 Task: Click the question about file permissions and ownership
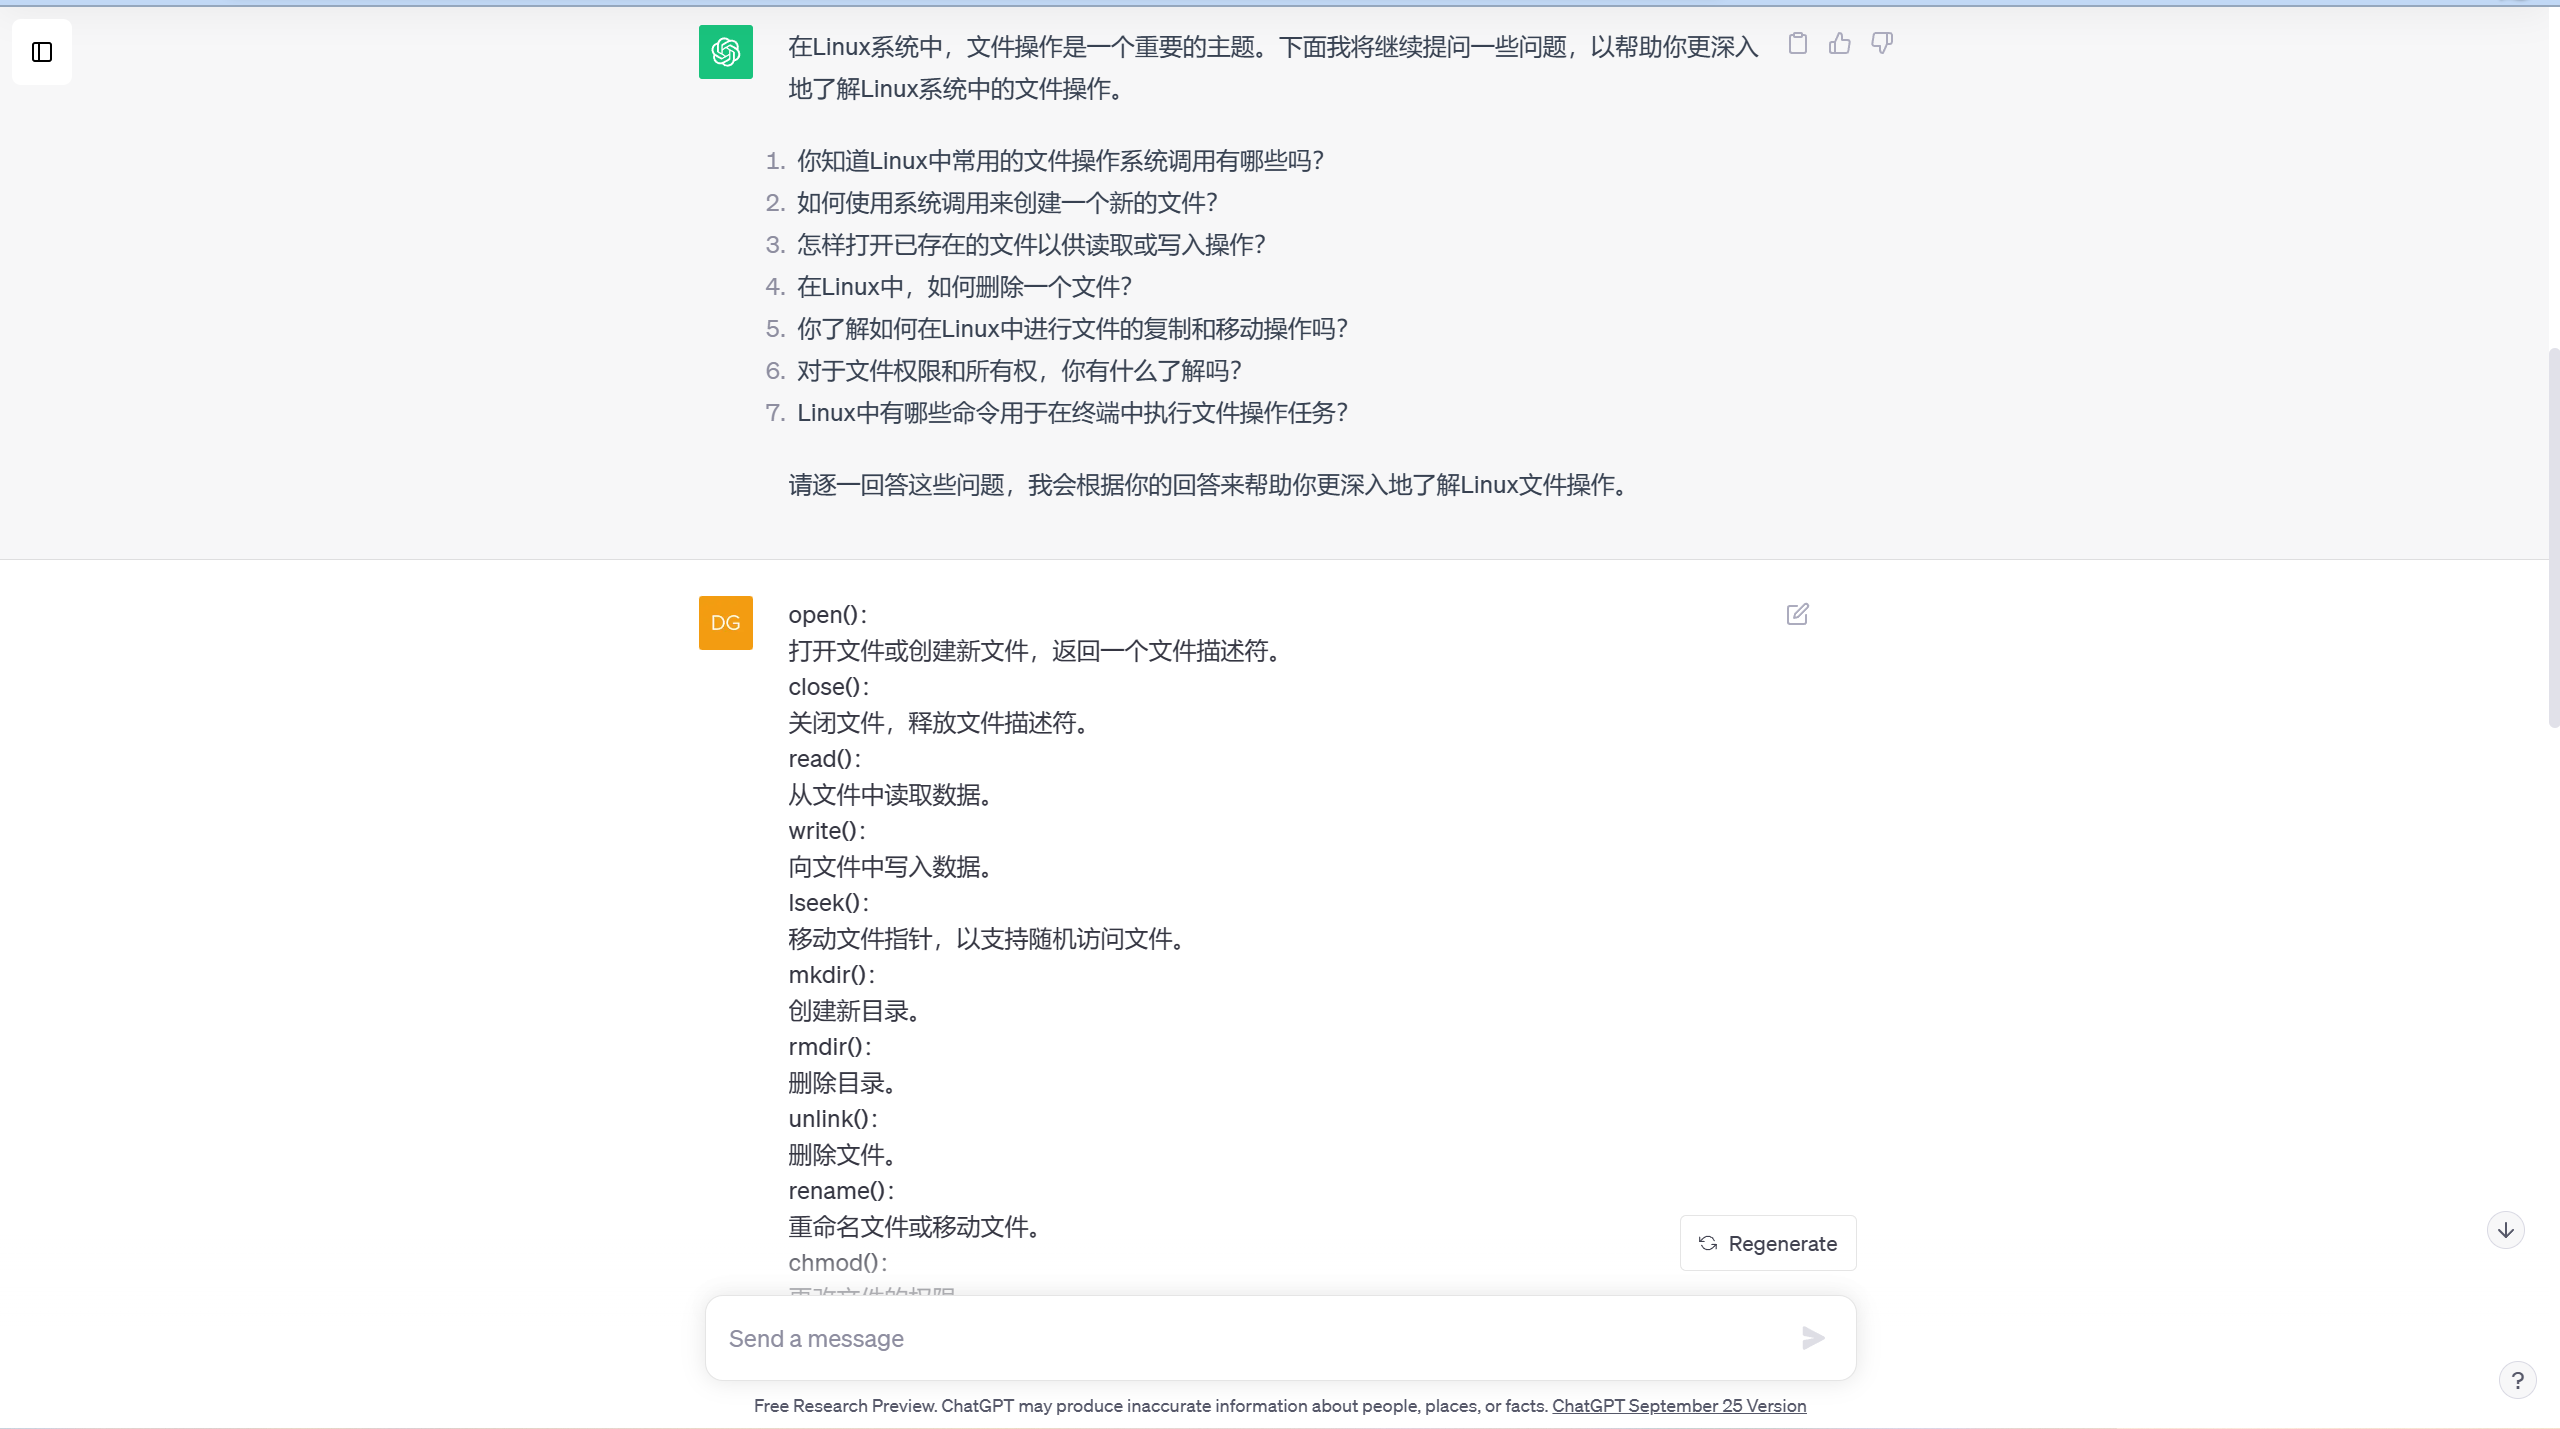[1019, 371]
